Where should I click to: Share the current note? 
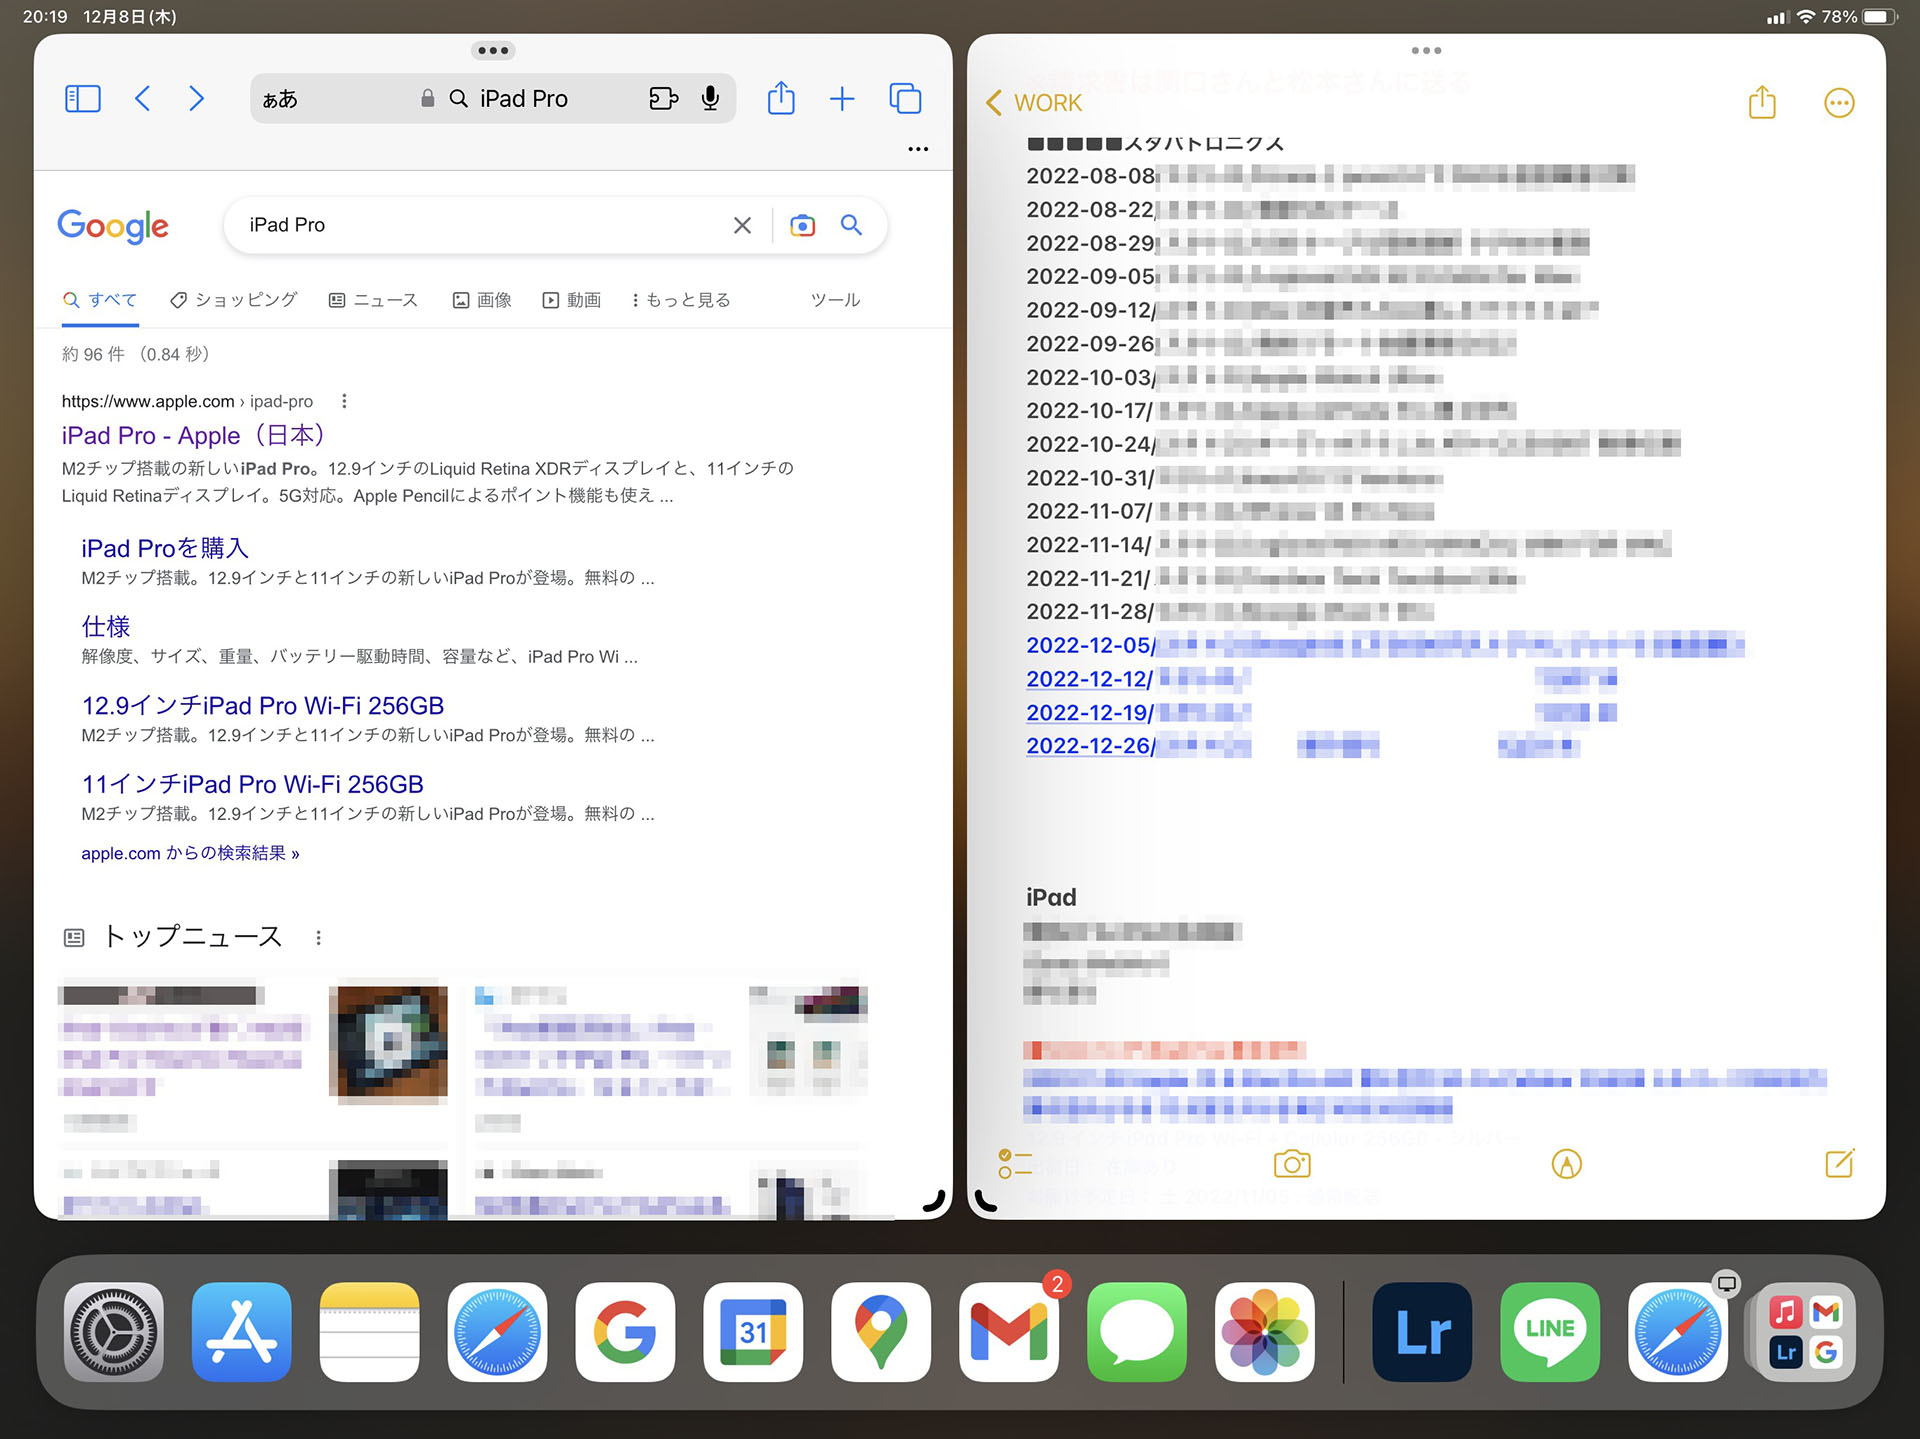click(1762, 102)
